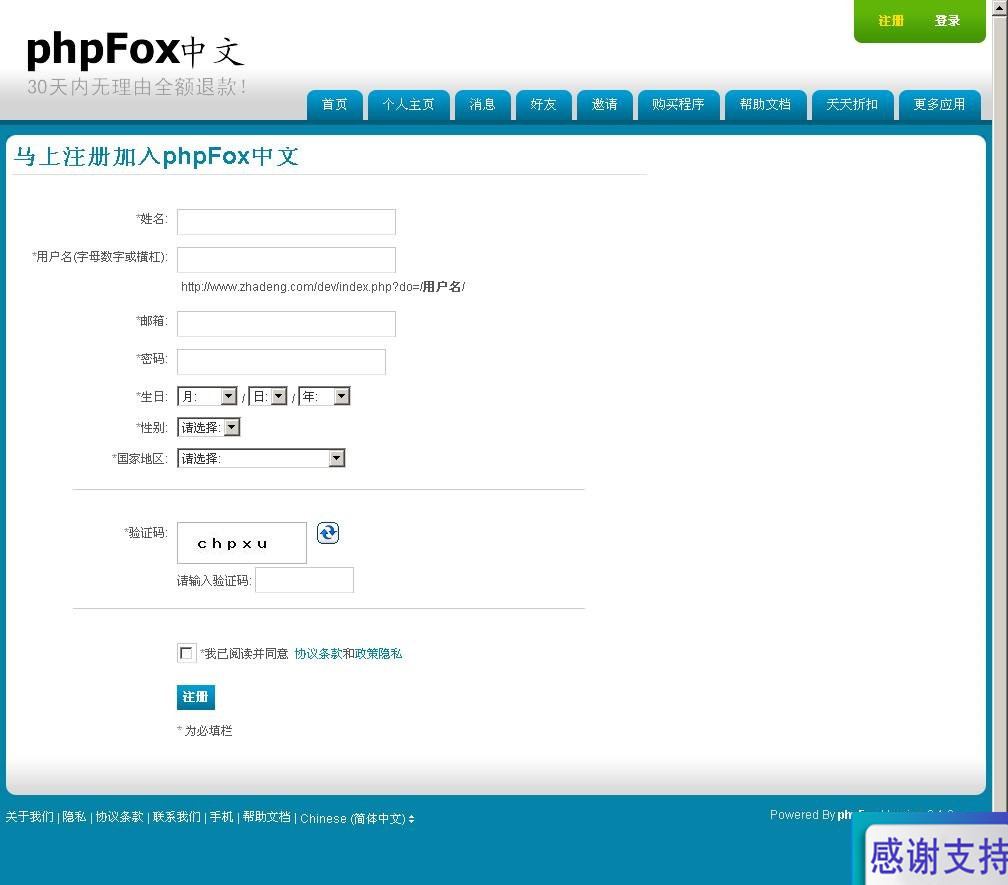Open the birthday year dropdown
Image resolution: width=1008 pixels, height=885 pixels.
coord(325,397)
